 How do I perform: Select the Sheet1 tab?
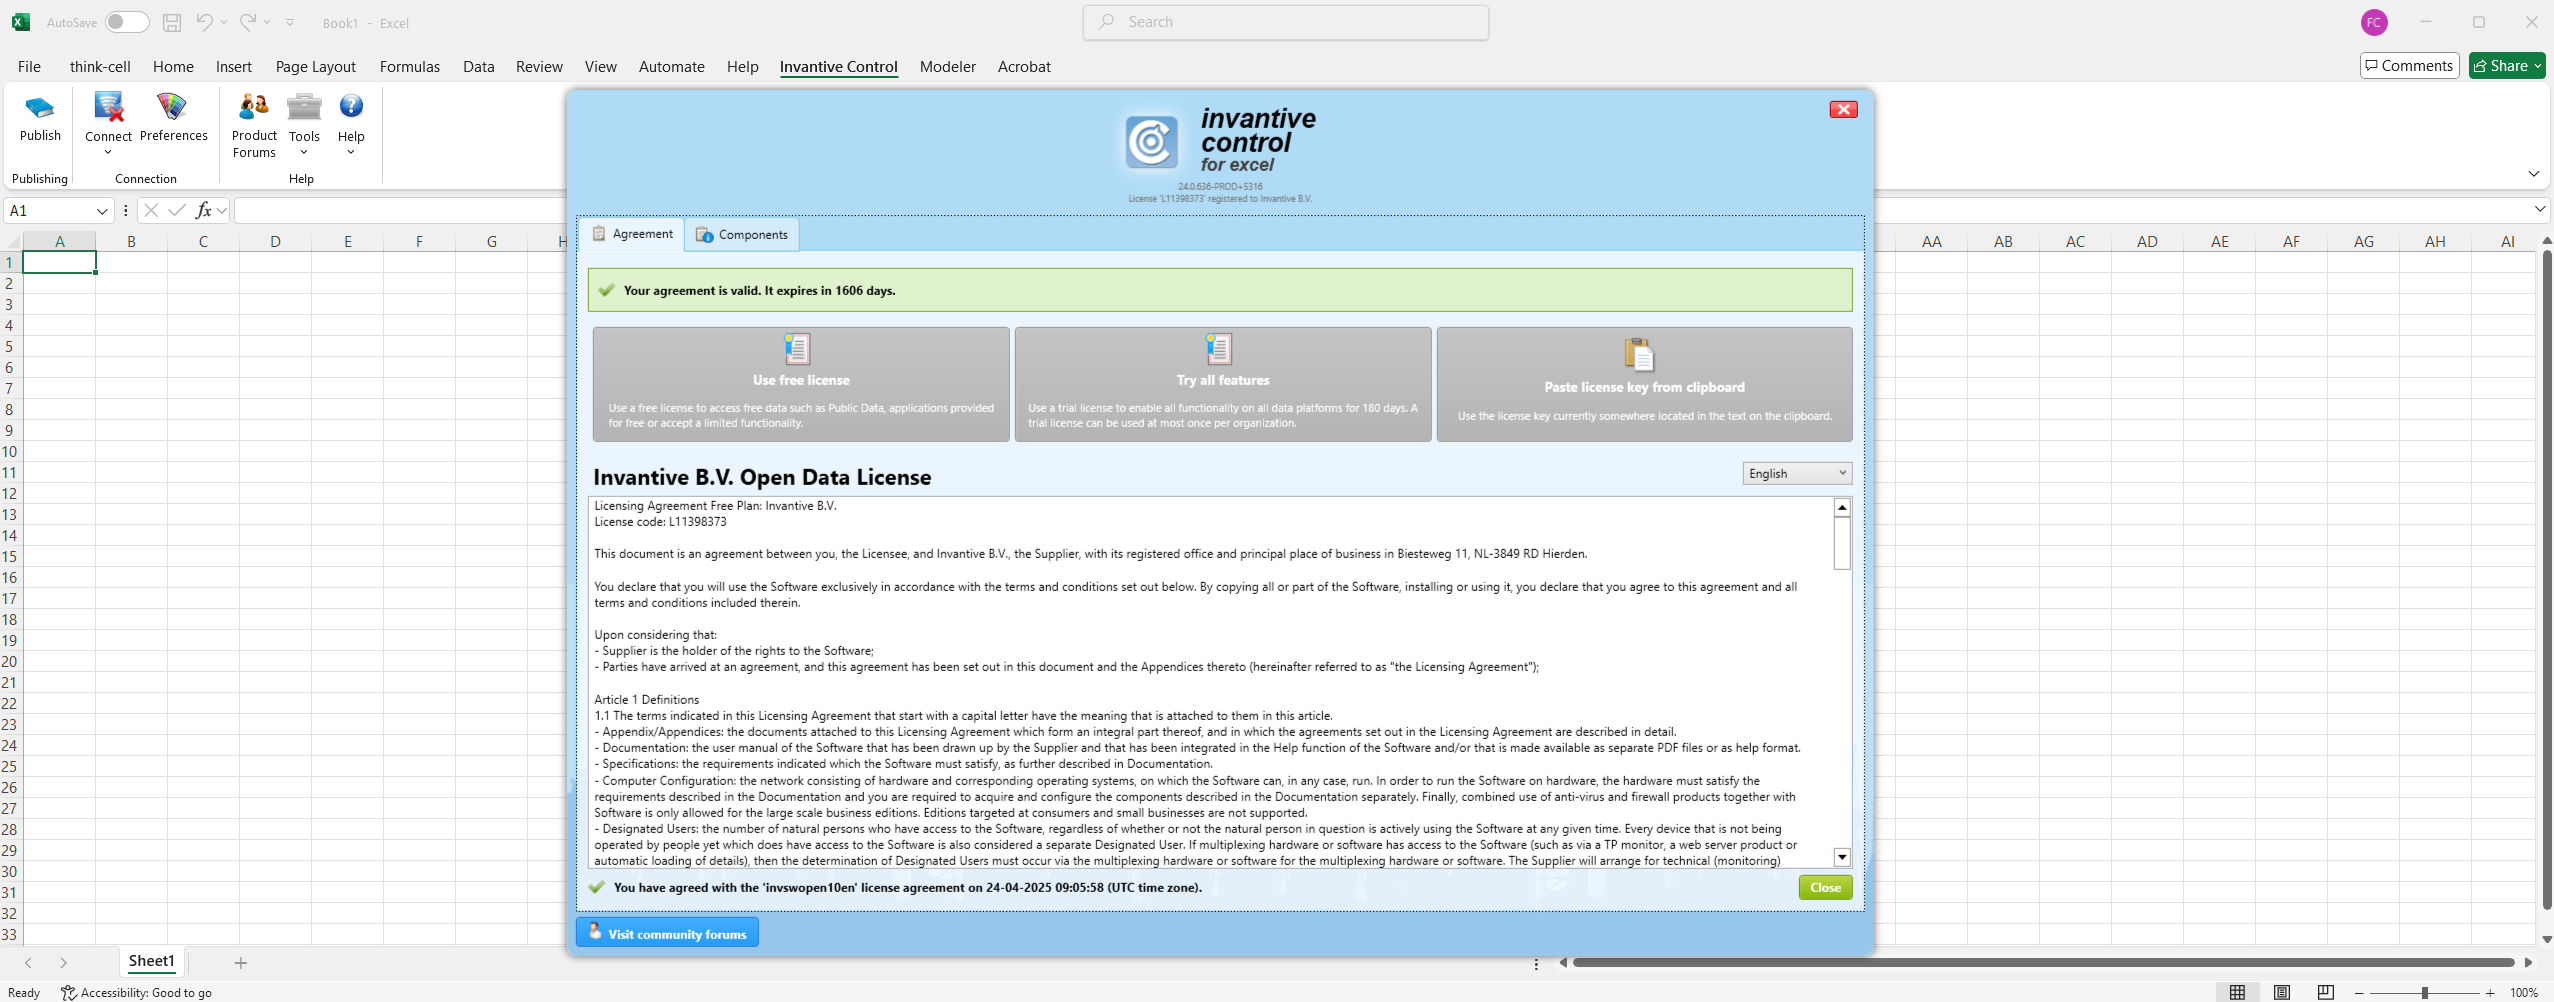[151, 961]
